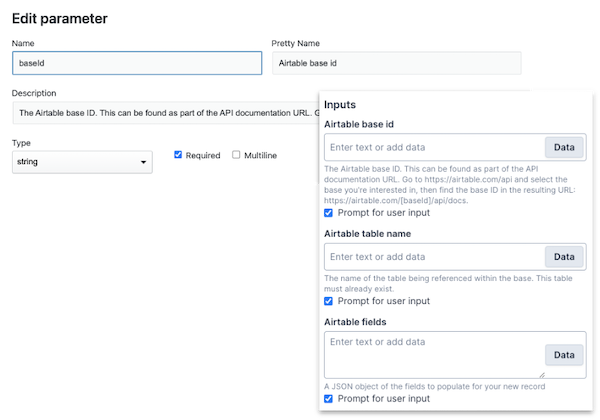Screen dimensions: 600x420
Task: Click the Description text field
Action: tap(166, 113)
